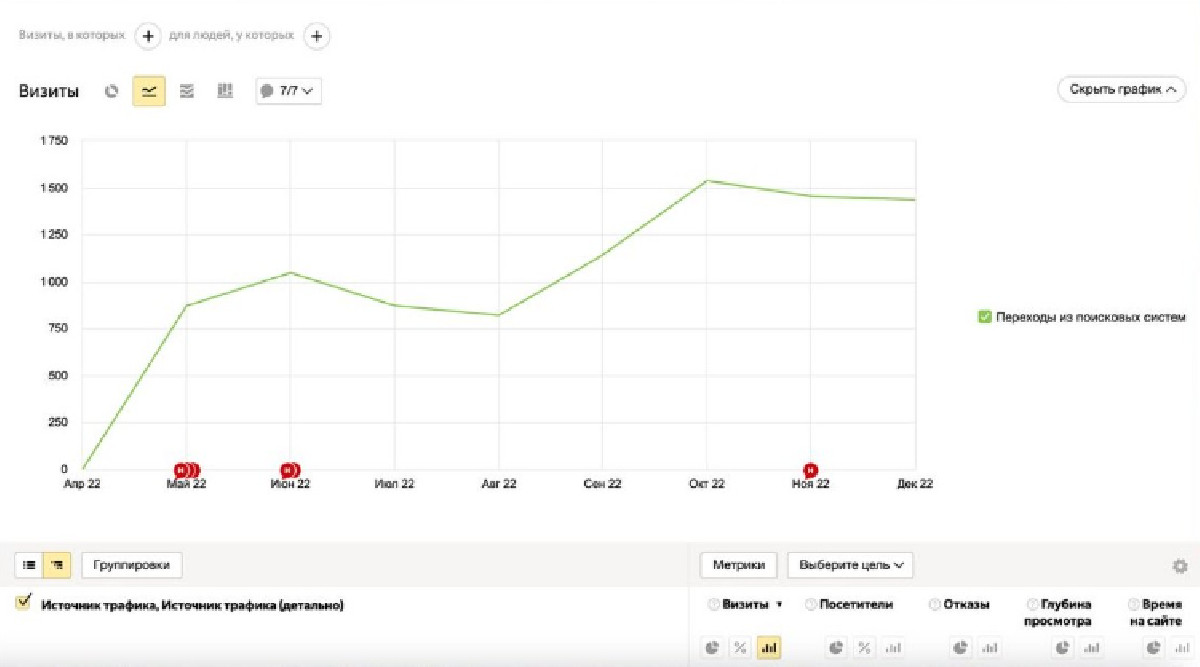Select the line chart view icon
This screenshot has width=1200, height=667.
pos(149,91)
